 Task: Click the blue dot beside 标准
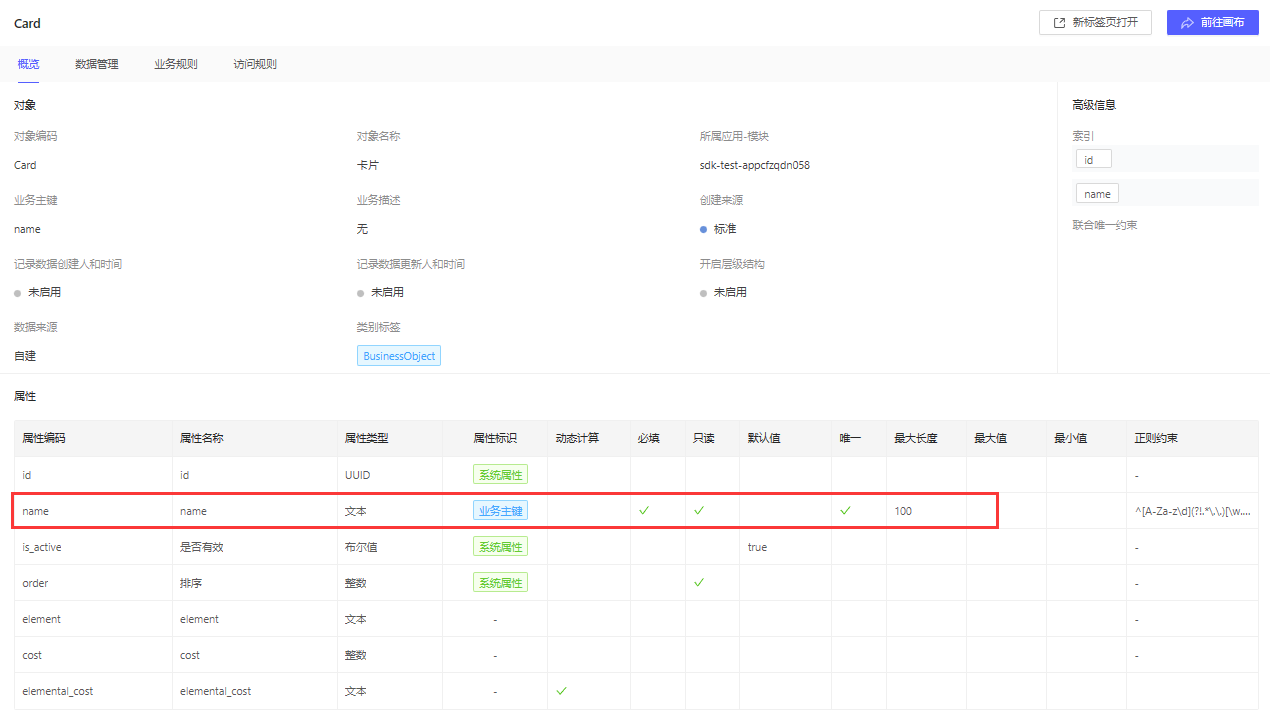coord(704,229)
